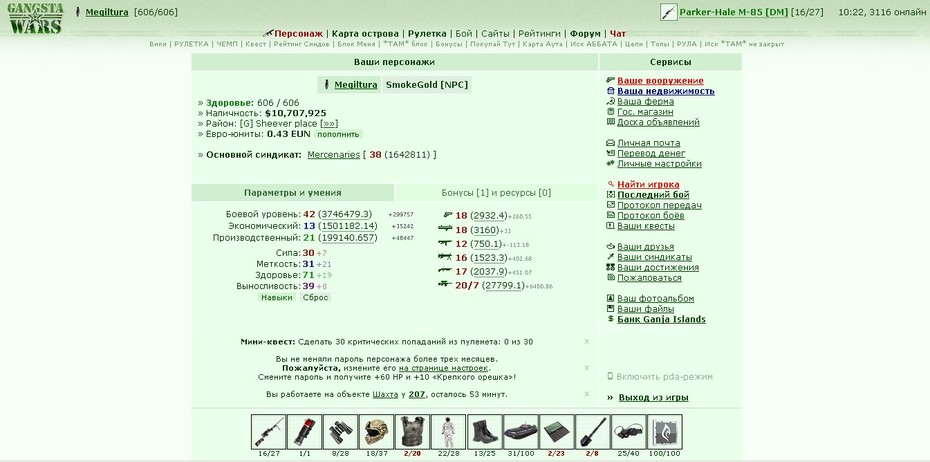Viewport: 930px width, 462px height.
Task: Select the laptop item 2/23
Action: pos(556,432)
